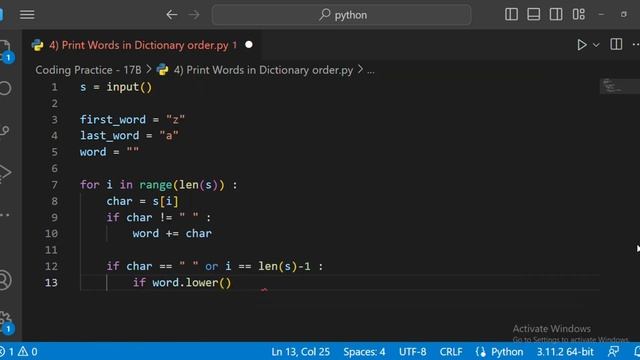This screenshot has width=640, height=360.
Task: Place cursor on 's = input()' line
Action: click(116, 87)
